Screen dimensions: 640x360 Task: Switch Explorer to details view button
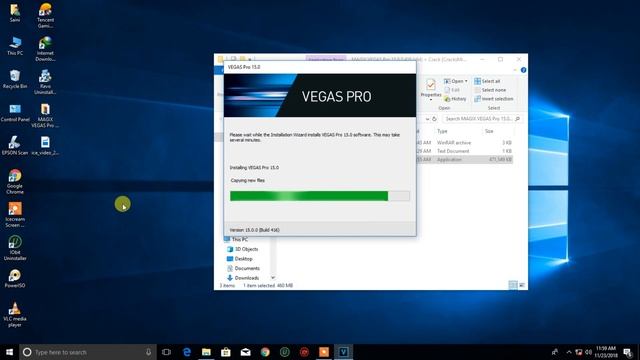[x=513, y=285]
